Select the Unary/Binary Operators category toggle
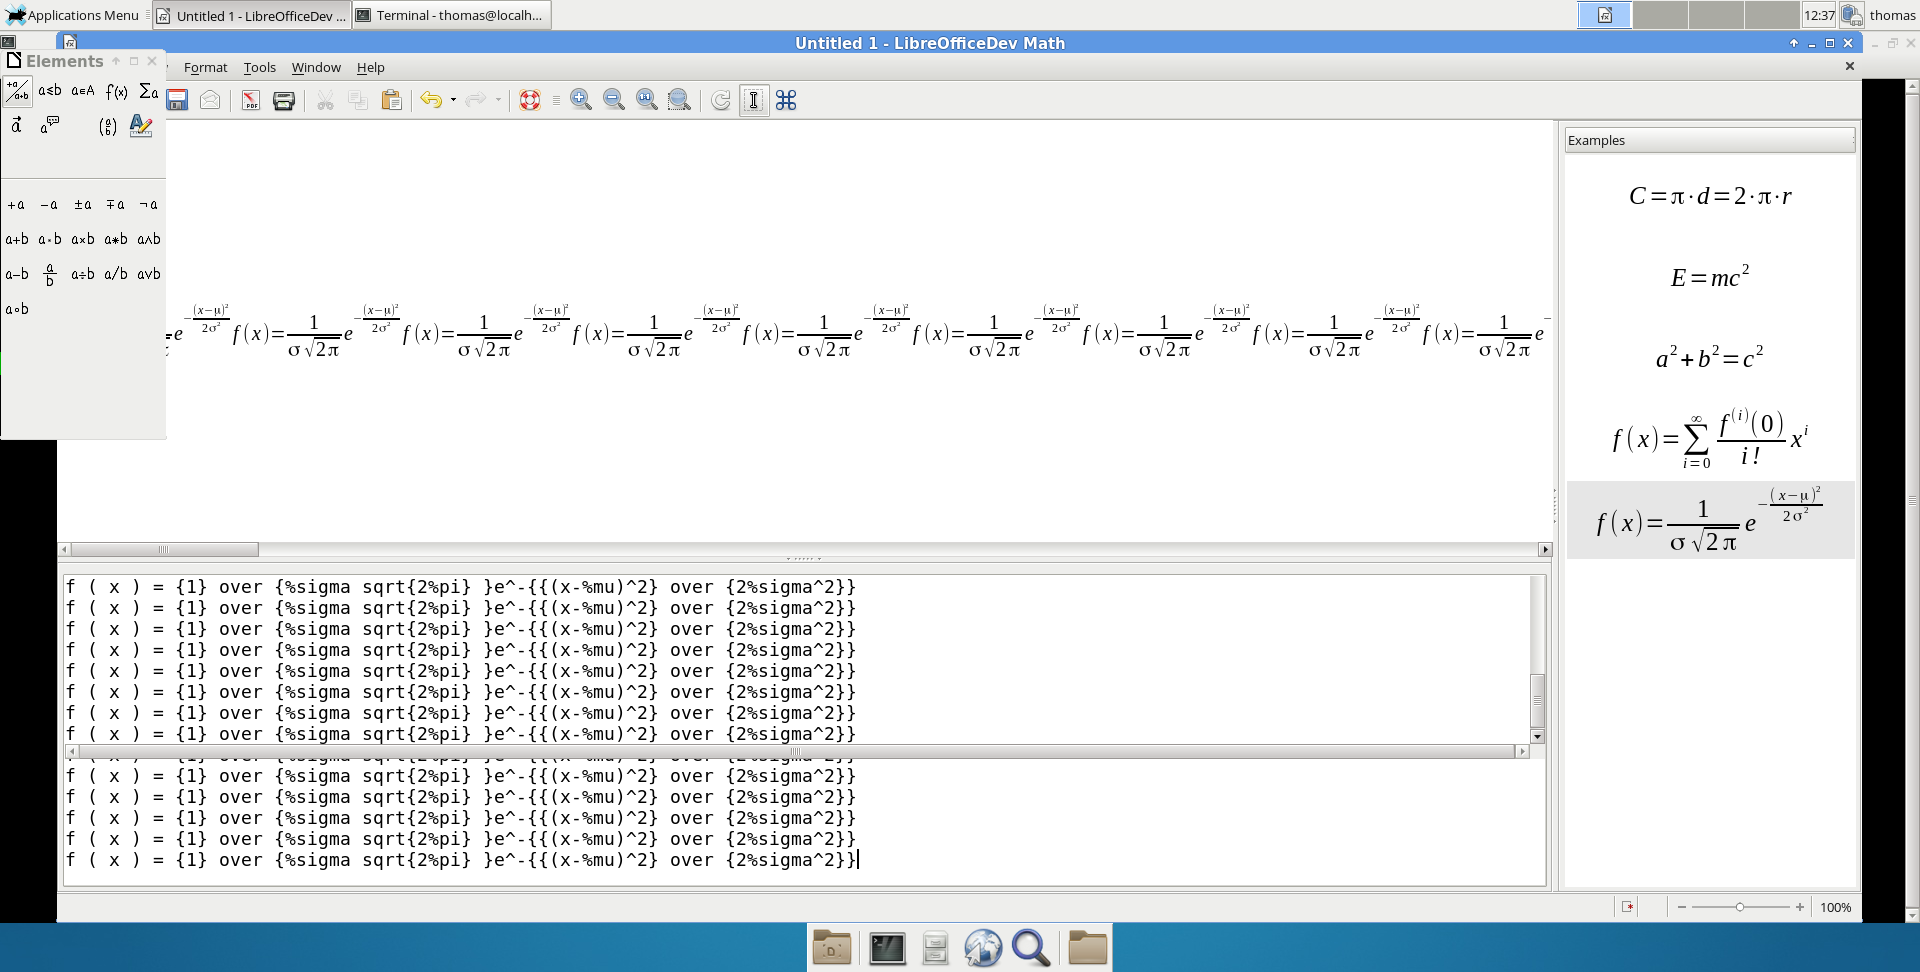Image resolution: width=1920 pixels, height=972 pixels. pyautogui.click(x=17, y=91)
